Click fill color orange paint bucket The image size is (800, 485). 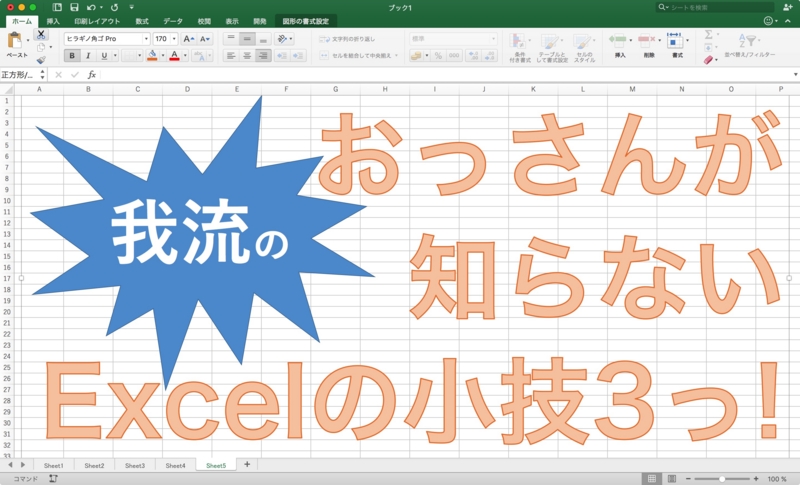(152, 56)
